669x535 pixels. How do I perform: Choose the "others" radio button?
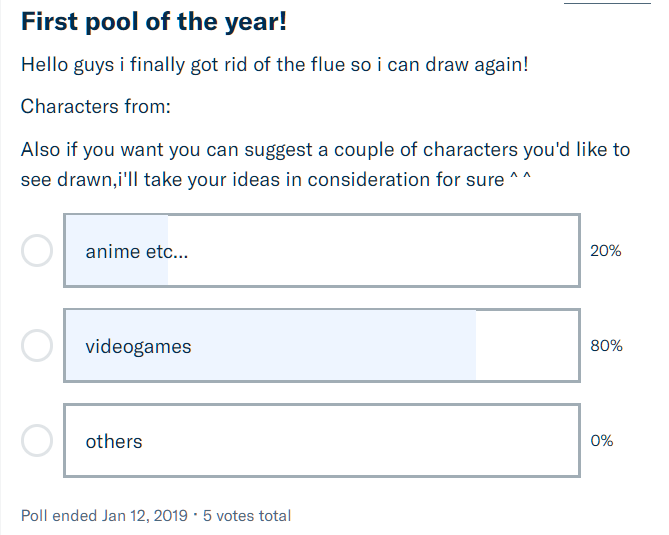pos(37,440)
